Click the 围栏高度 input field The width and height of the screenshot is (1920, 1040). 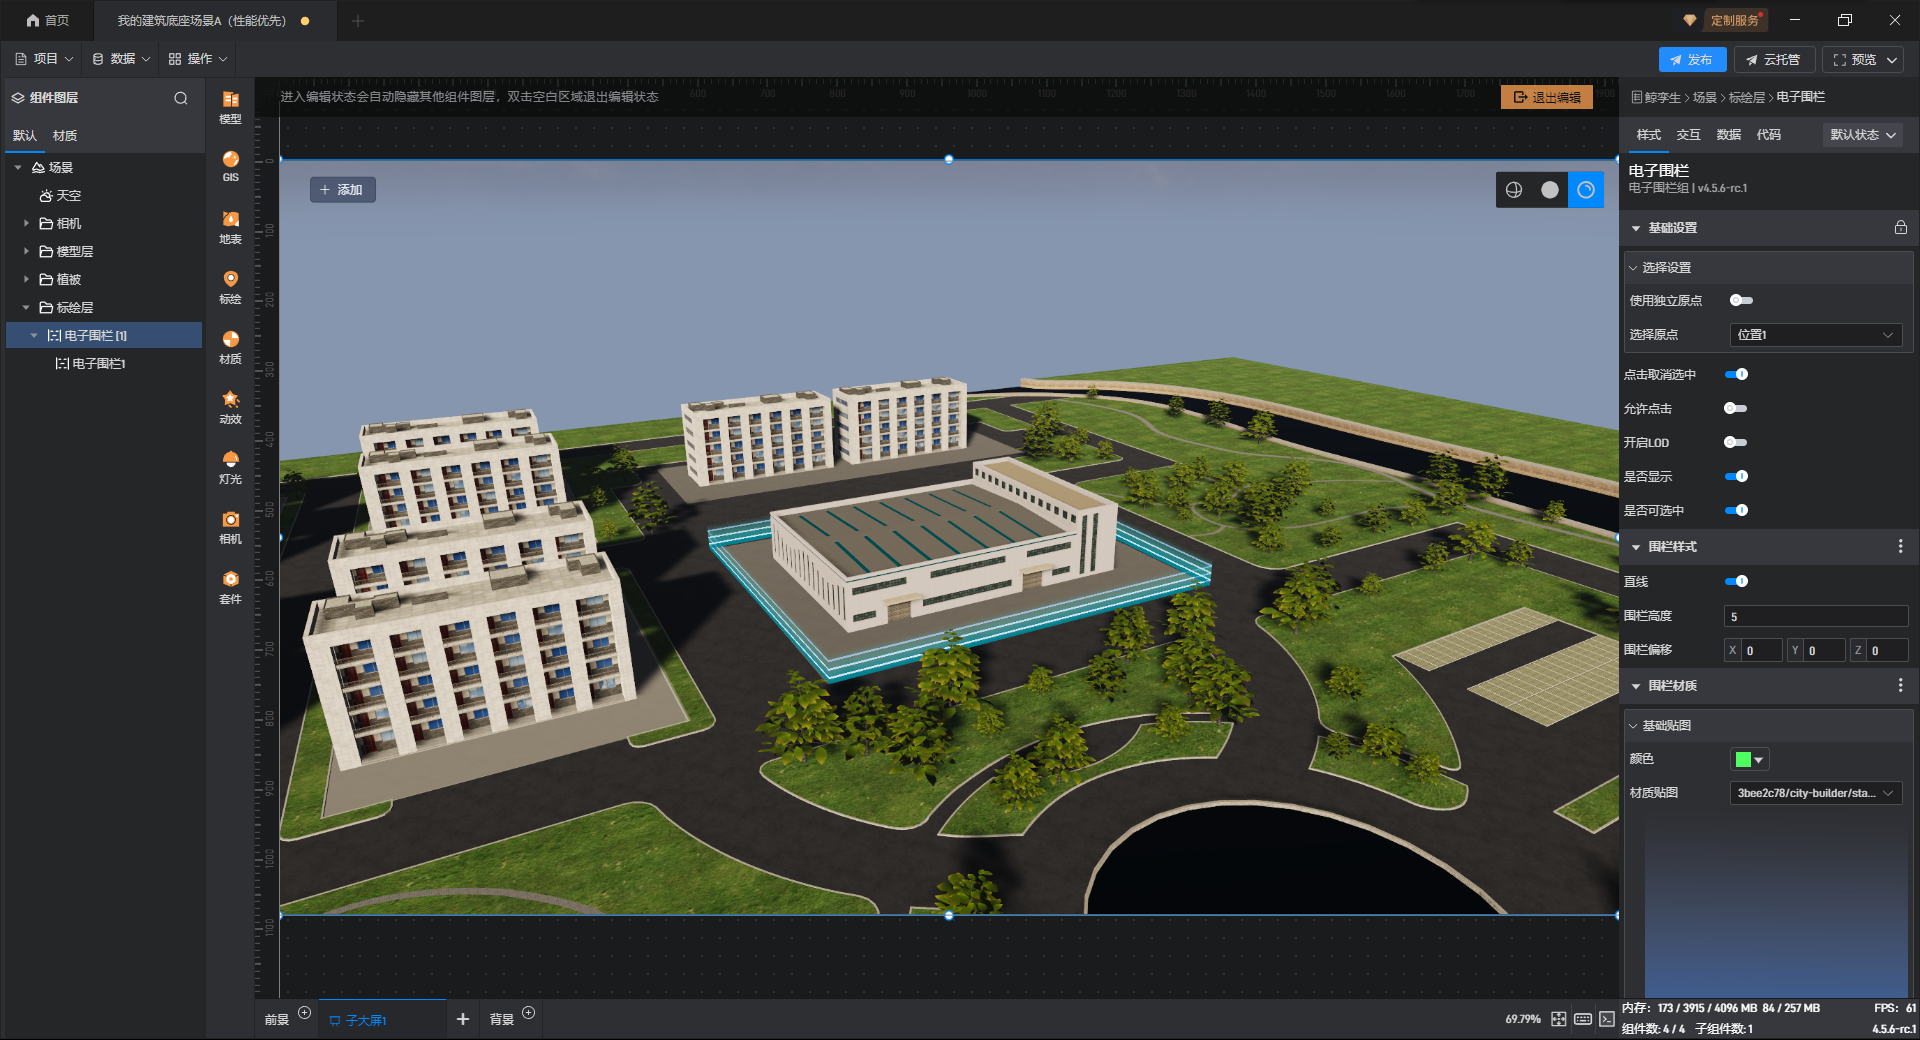[1815, 617]
